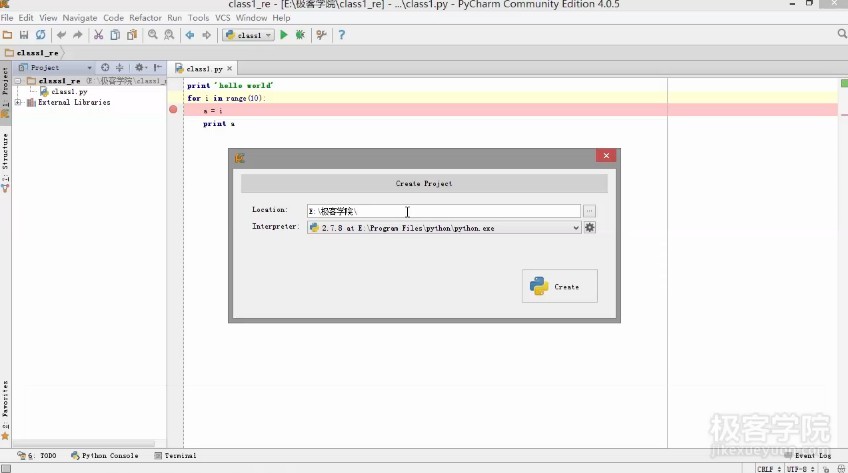Screen dimensions: 848x473
Task: Toggle the breakpoint on line a = i
Action: [173, 109]
